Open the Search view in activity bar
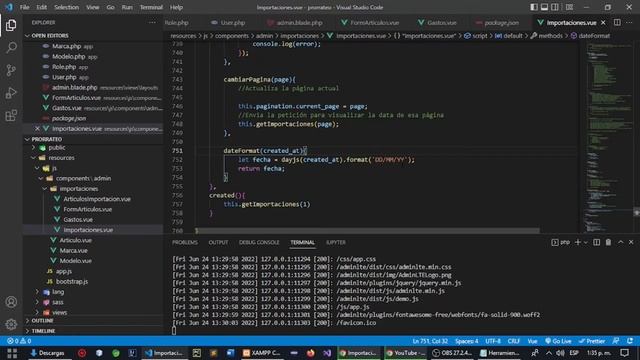640x360 pixels. pyautogui.click(x=11, y=48)
